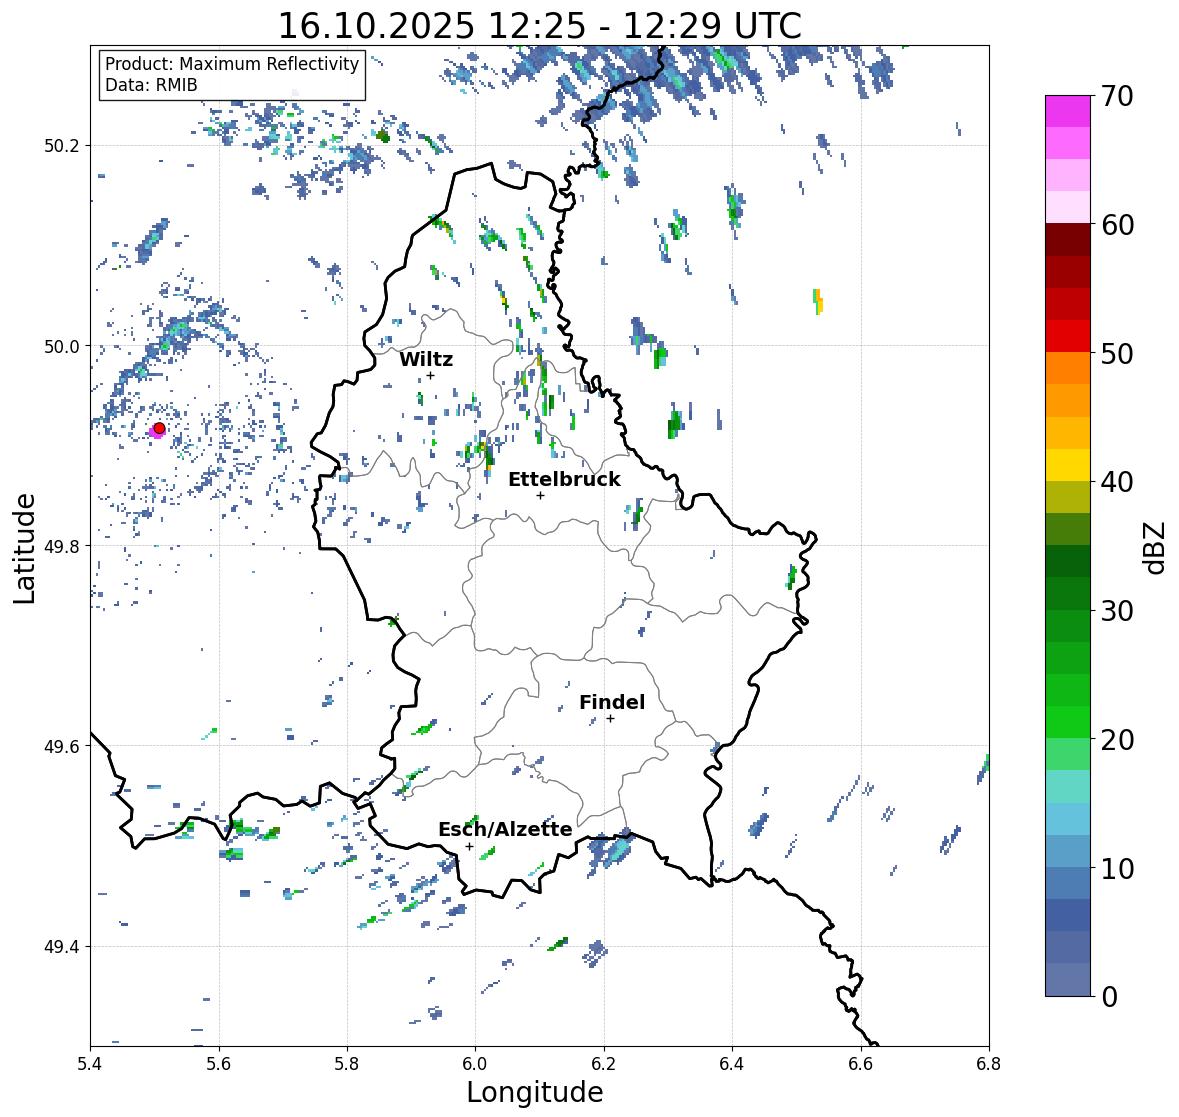Click the colorbar tick label 60
The image size is (1179, 1117).
(x=1117, y=225)
